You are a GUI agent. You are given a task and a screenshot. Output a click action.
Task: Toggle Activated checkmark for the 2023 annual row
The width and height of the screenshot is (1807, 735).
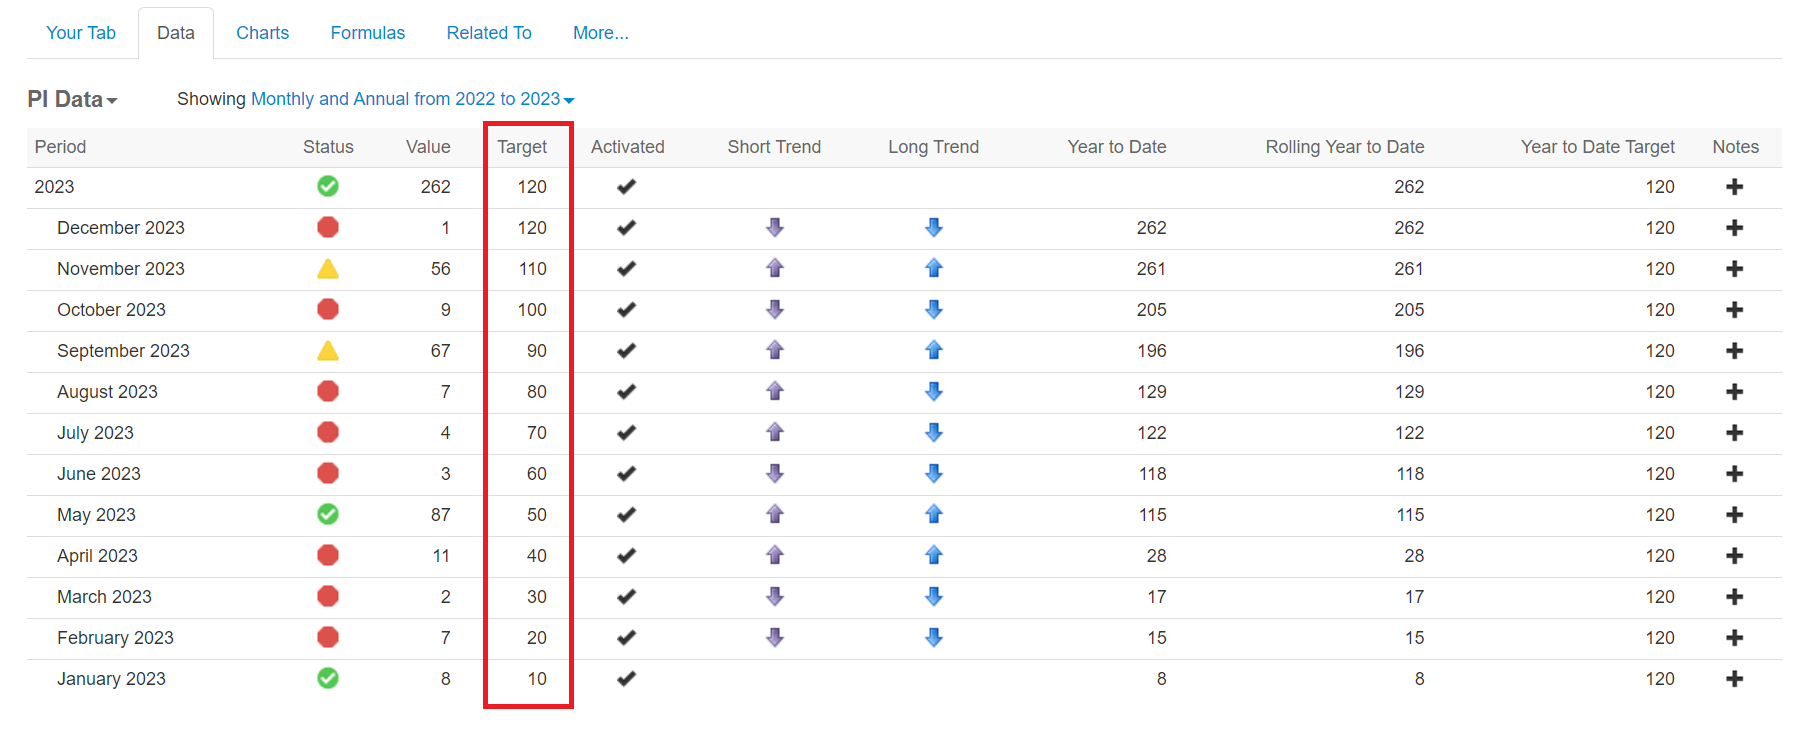click(x=627, y=187)
